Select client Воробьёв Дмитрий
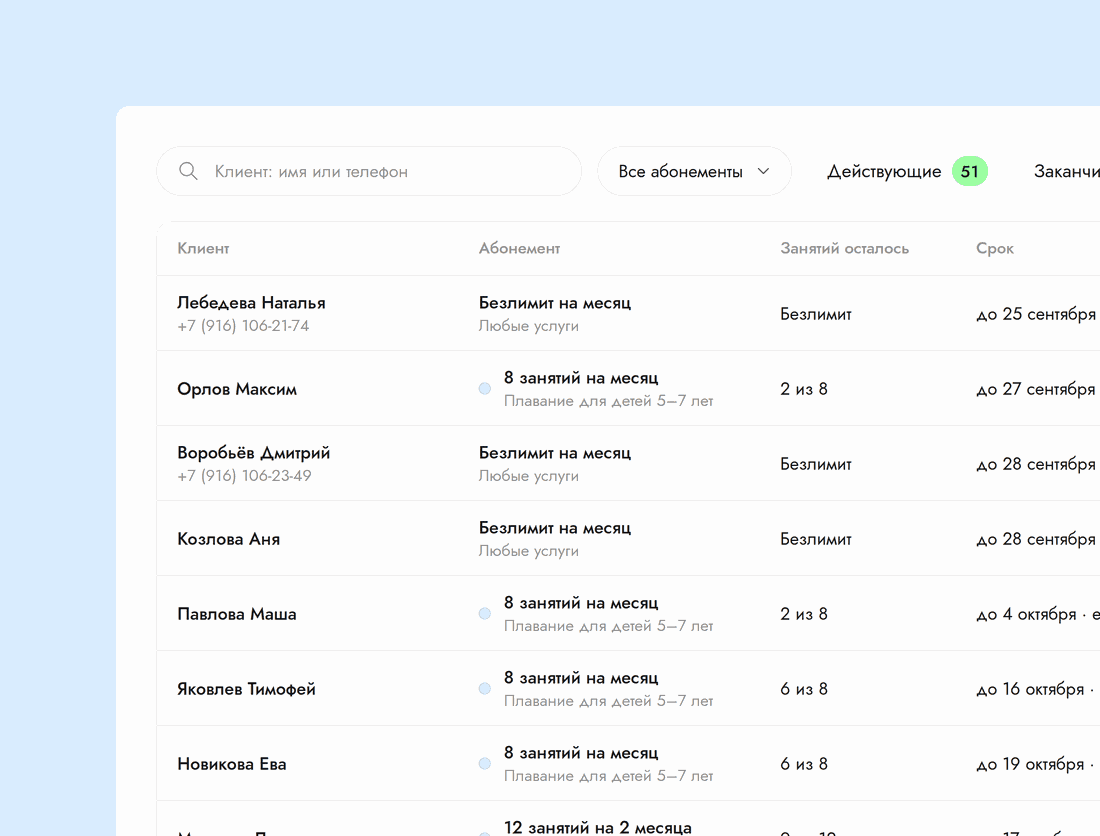This screenshot has width=1100, height=836. click(x=253, y=453)
